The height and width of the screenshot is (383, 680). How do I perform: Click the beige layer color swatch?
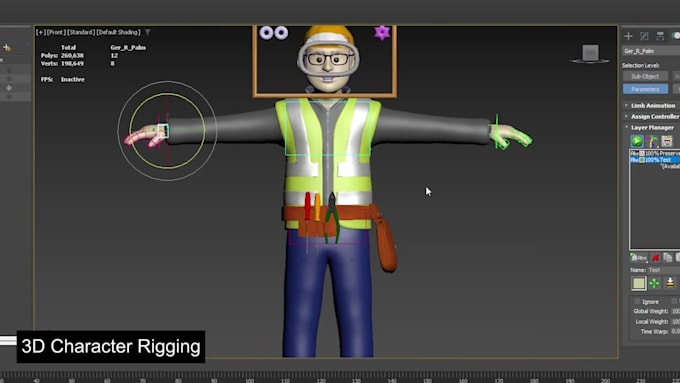[x=639, y=283]
